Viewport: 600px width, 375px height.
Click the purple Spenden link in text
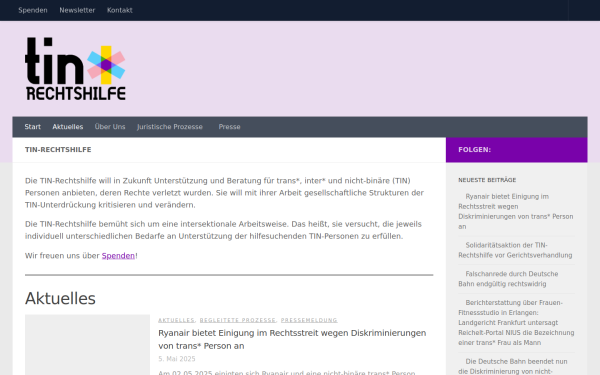pyautogui.click(x=118, y=256)
